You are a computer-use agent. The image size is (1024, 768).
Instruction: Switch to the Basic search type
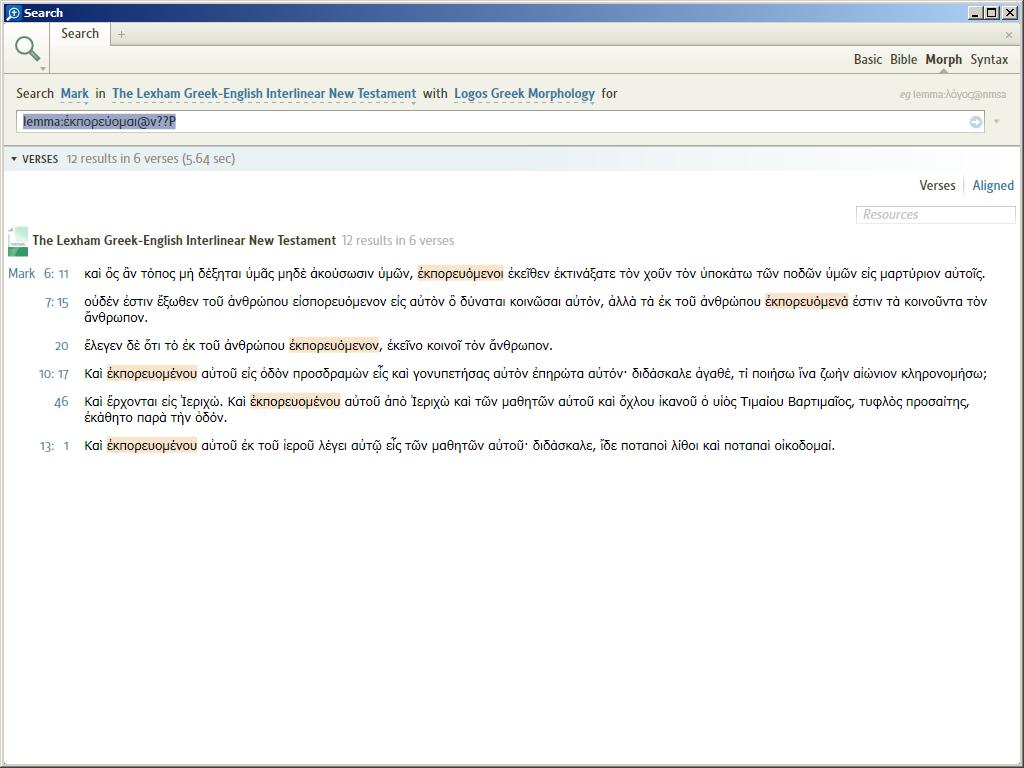[868, 59]
